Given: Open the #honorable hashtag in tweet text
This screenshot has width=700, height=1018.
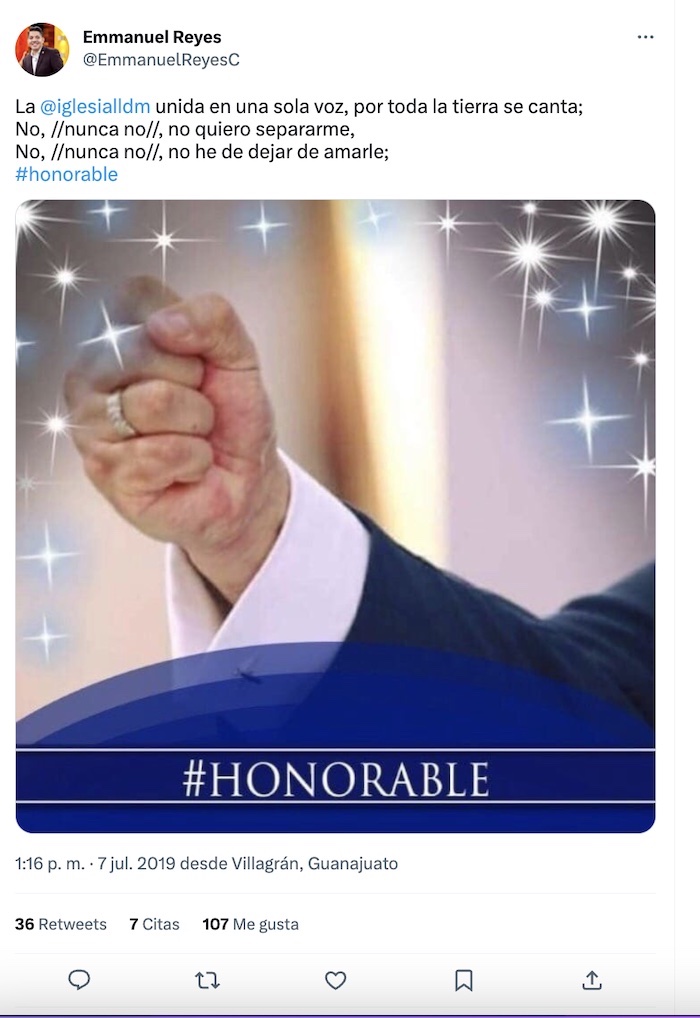Looking at the screenshot, I should click(x=67, y=174).
